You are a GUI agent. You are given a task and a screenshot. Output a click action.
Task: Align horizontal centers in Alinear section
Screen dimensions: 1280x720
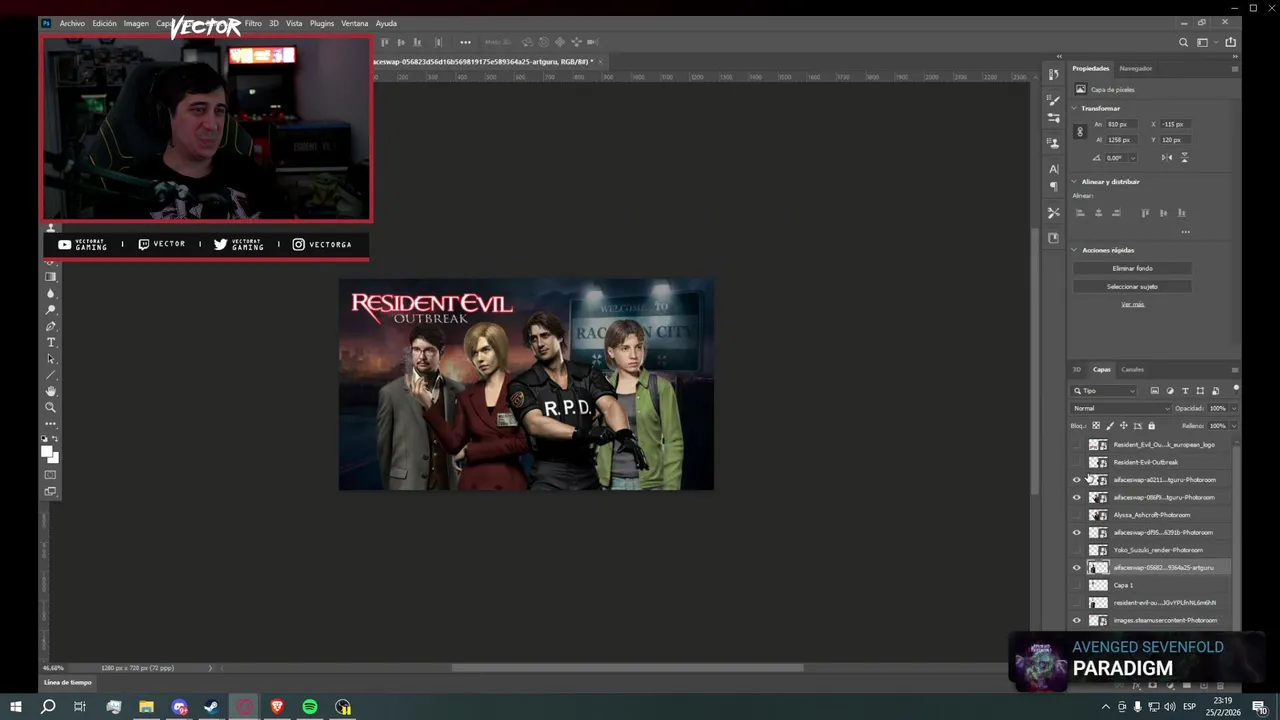tap(1098, 213)
